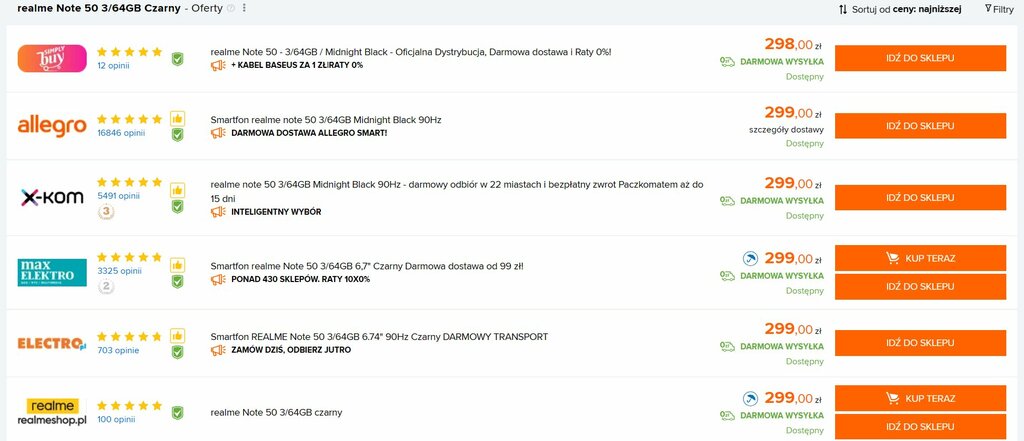Click KUP TERAZ for the Max Elektro offer
Viewport: 1024px width, 441px height.
coord(920,258)
